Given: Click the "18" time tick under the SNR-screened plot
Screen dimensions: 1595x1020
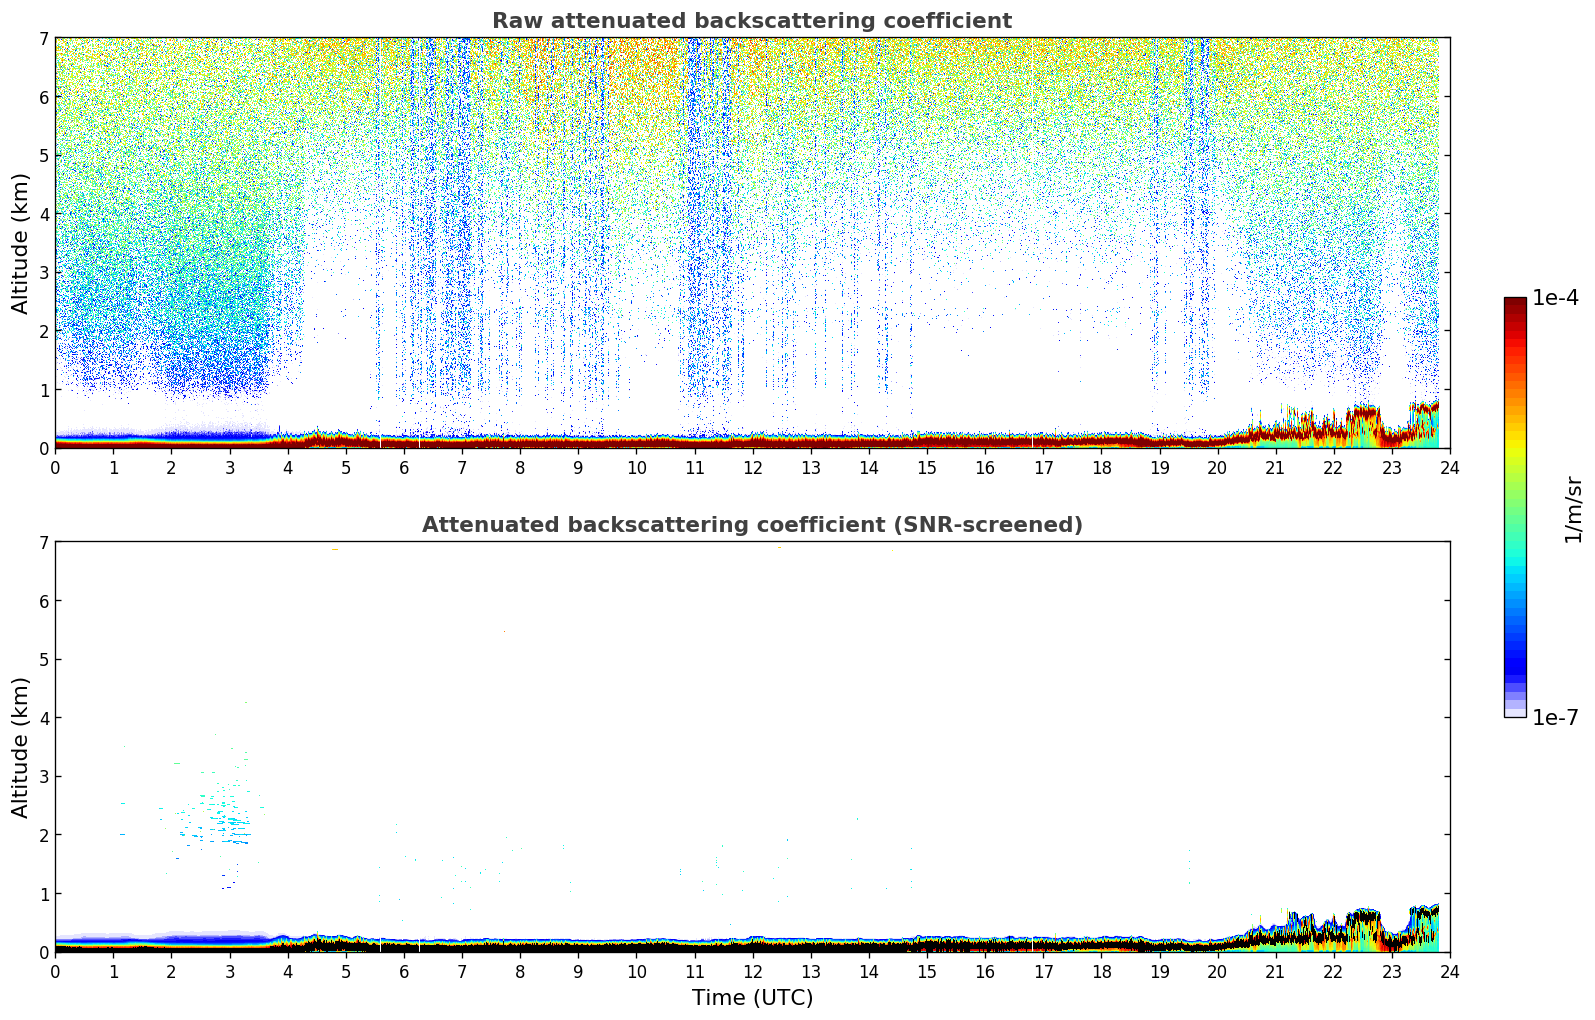Looking at the screenshot, I should [x=1101, y=971].
